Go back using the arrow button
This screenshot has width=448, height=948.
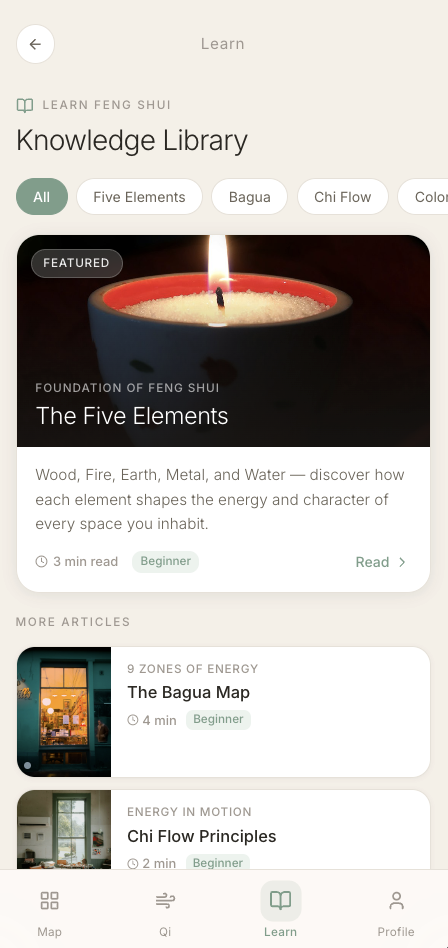tap(35, 44)
